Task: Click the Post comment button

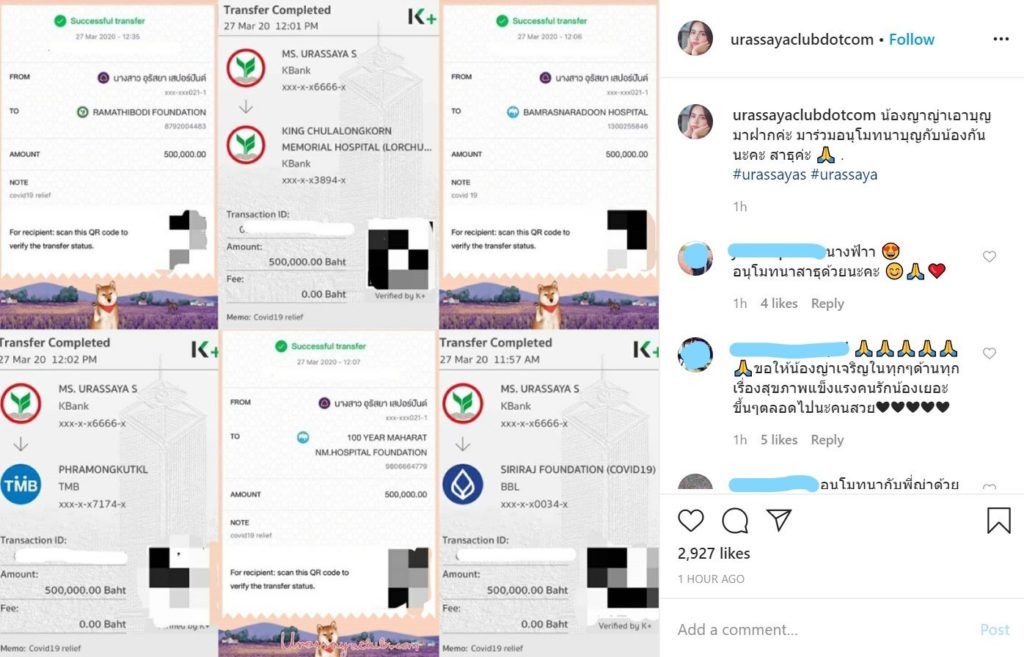Action: (994, 630)
